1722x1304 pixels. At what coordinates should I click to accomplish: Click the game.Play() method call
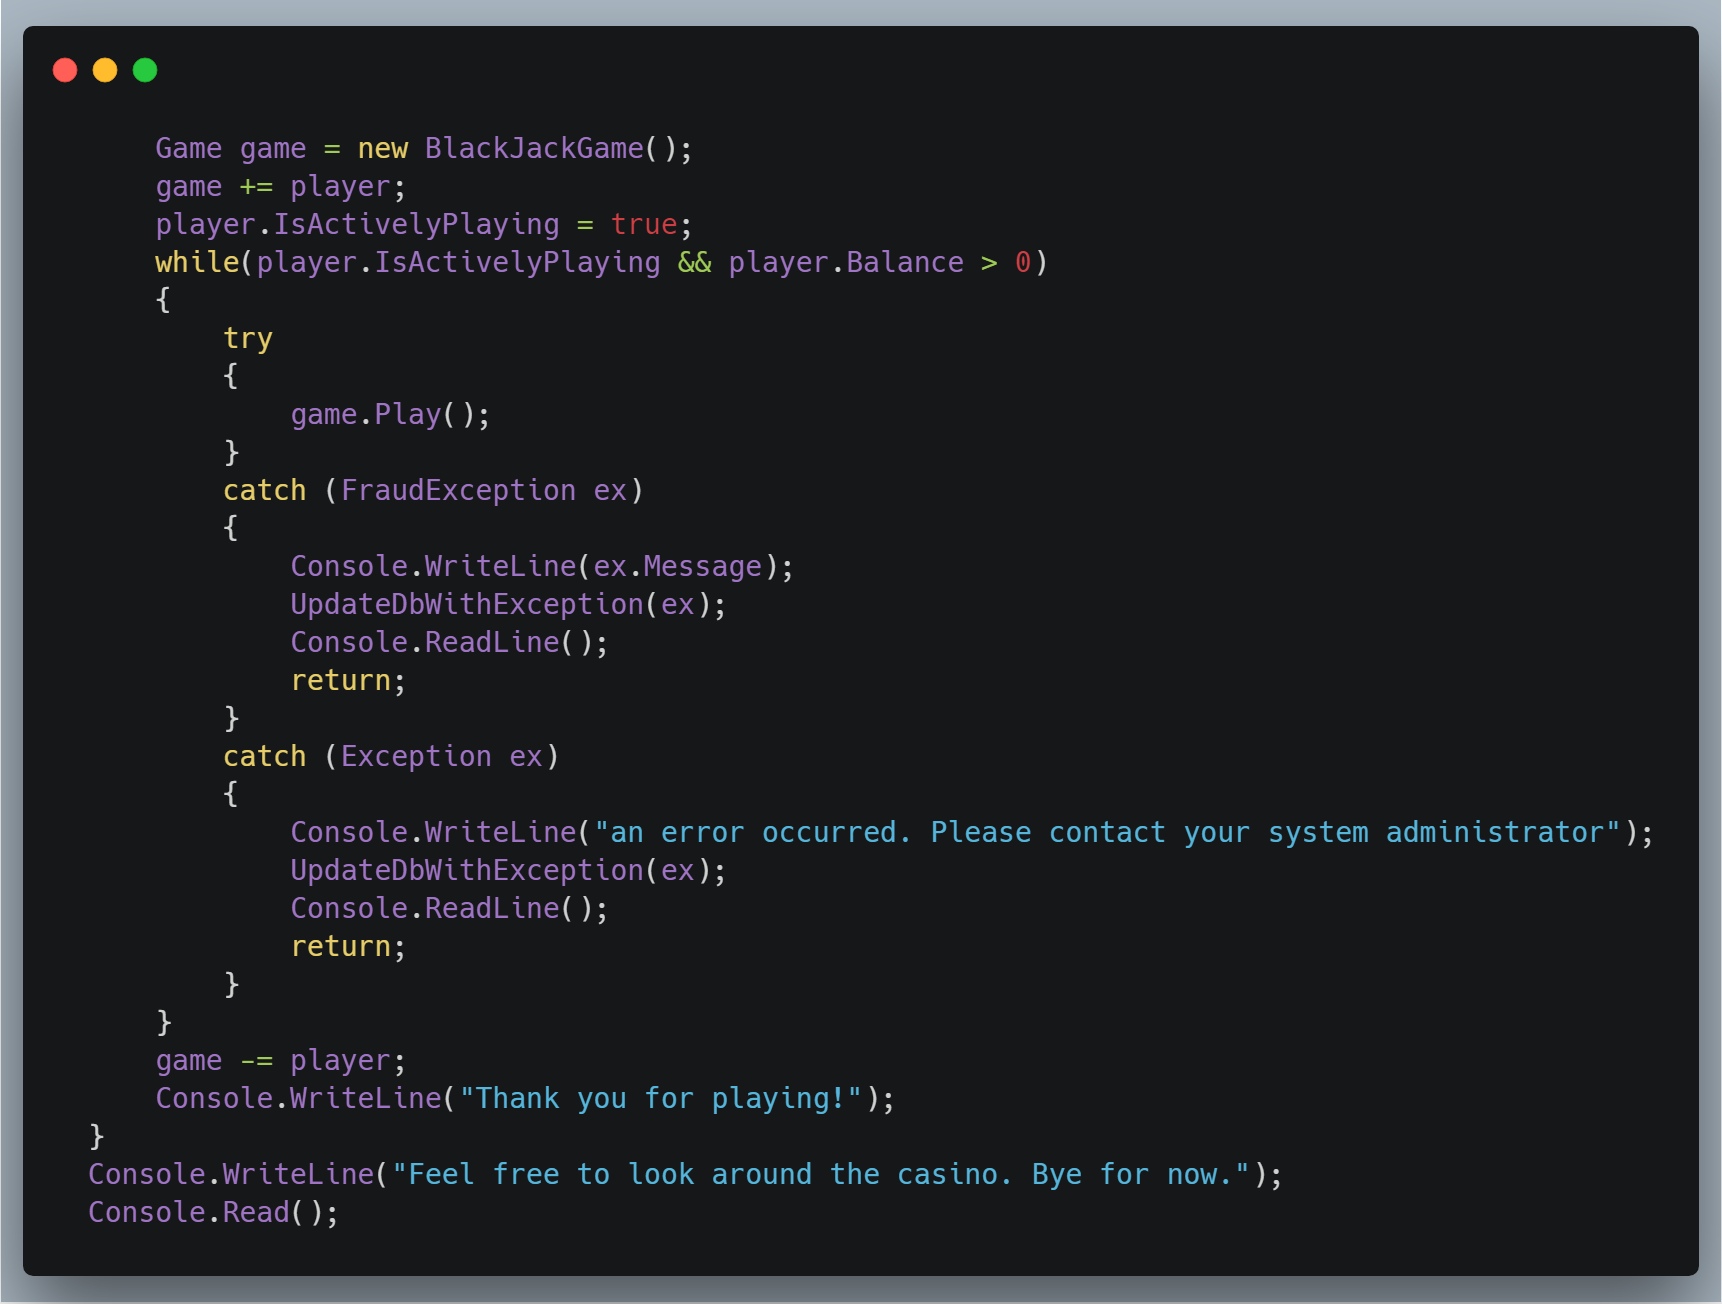(x=389, y=414)
